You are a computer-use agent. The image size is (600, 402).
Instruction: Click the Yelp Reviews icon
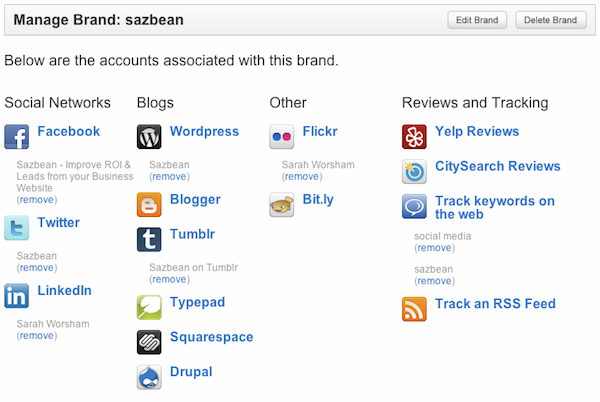414,137
